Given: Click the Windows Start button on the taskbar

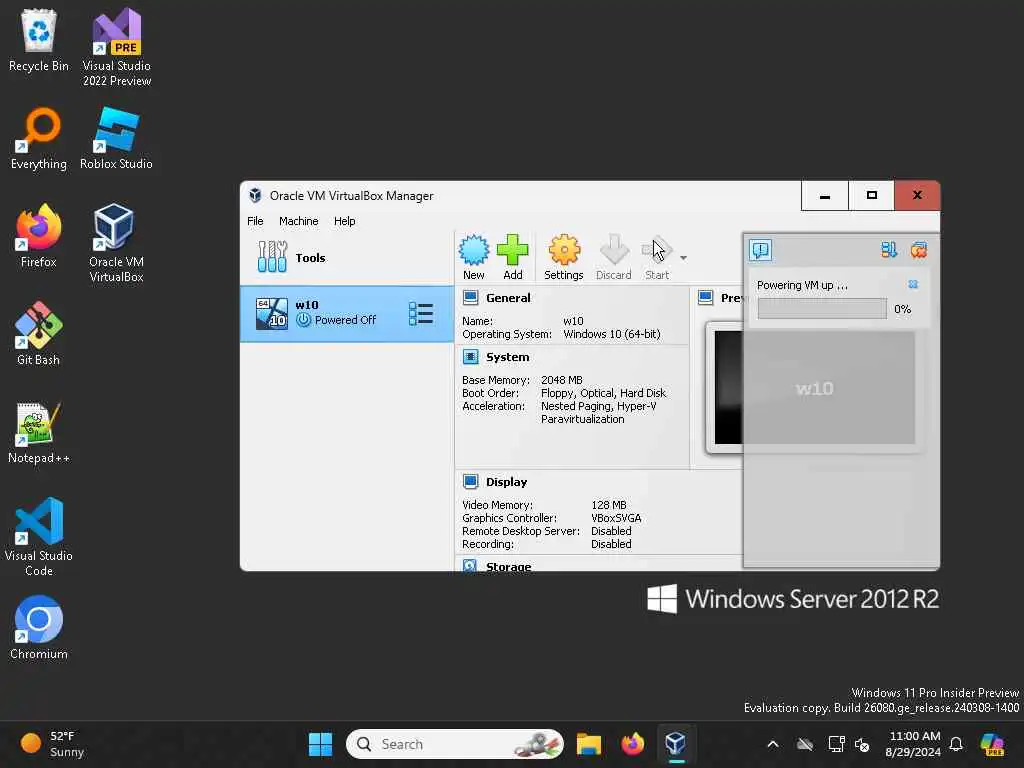Looking at the screenshot, I should pos(320,744).
